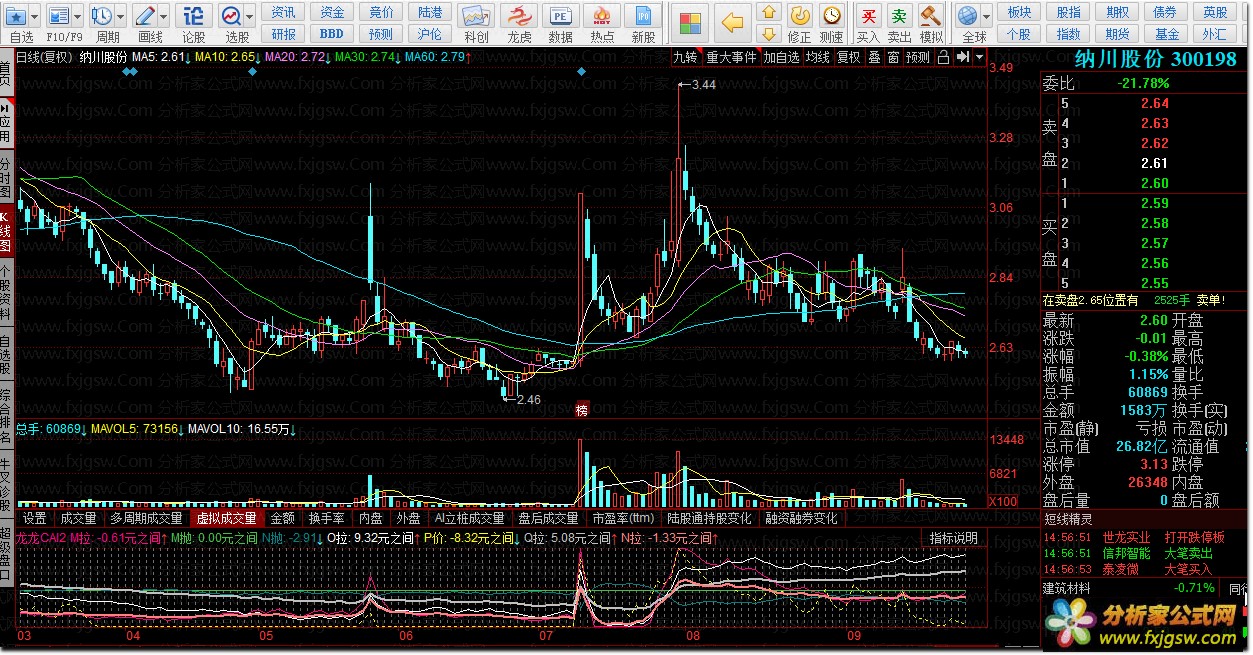
Task: Click the red 榜 marker below chart
Action: (x=582, y=408)
